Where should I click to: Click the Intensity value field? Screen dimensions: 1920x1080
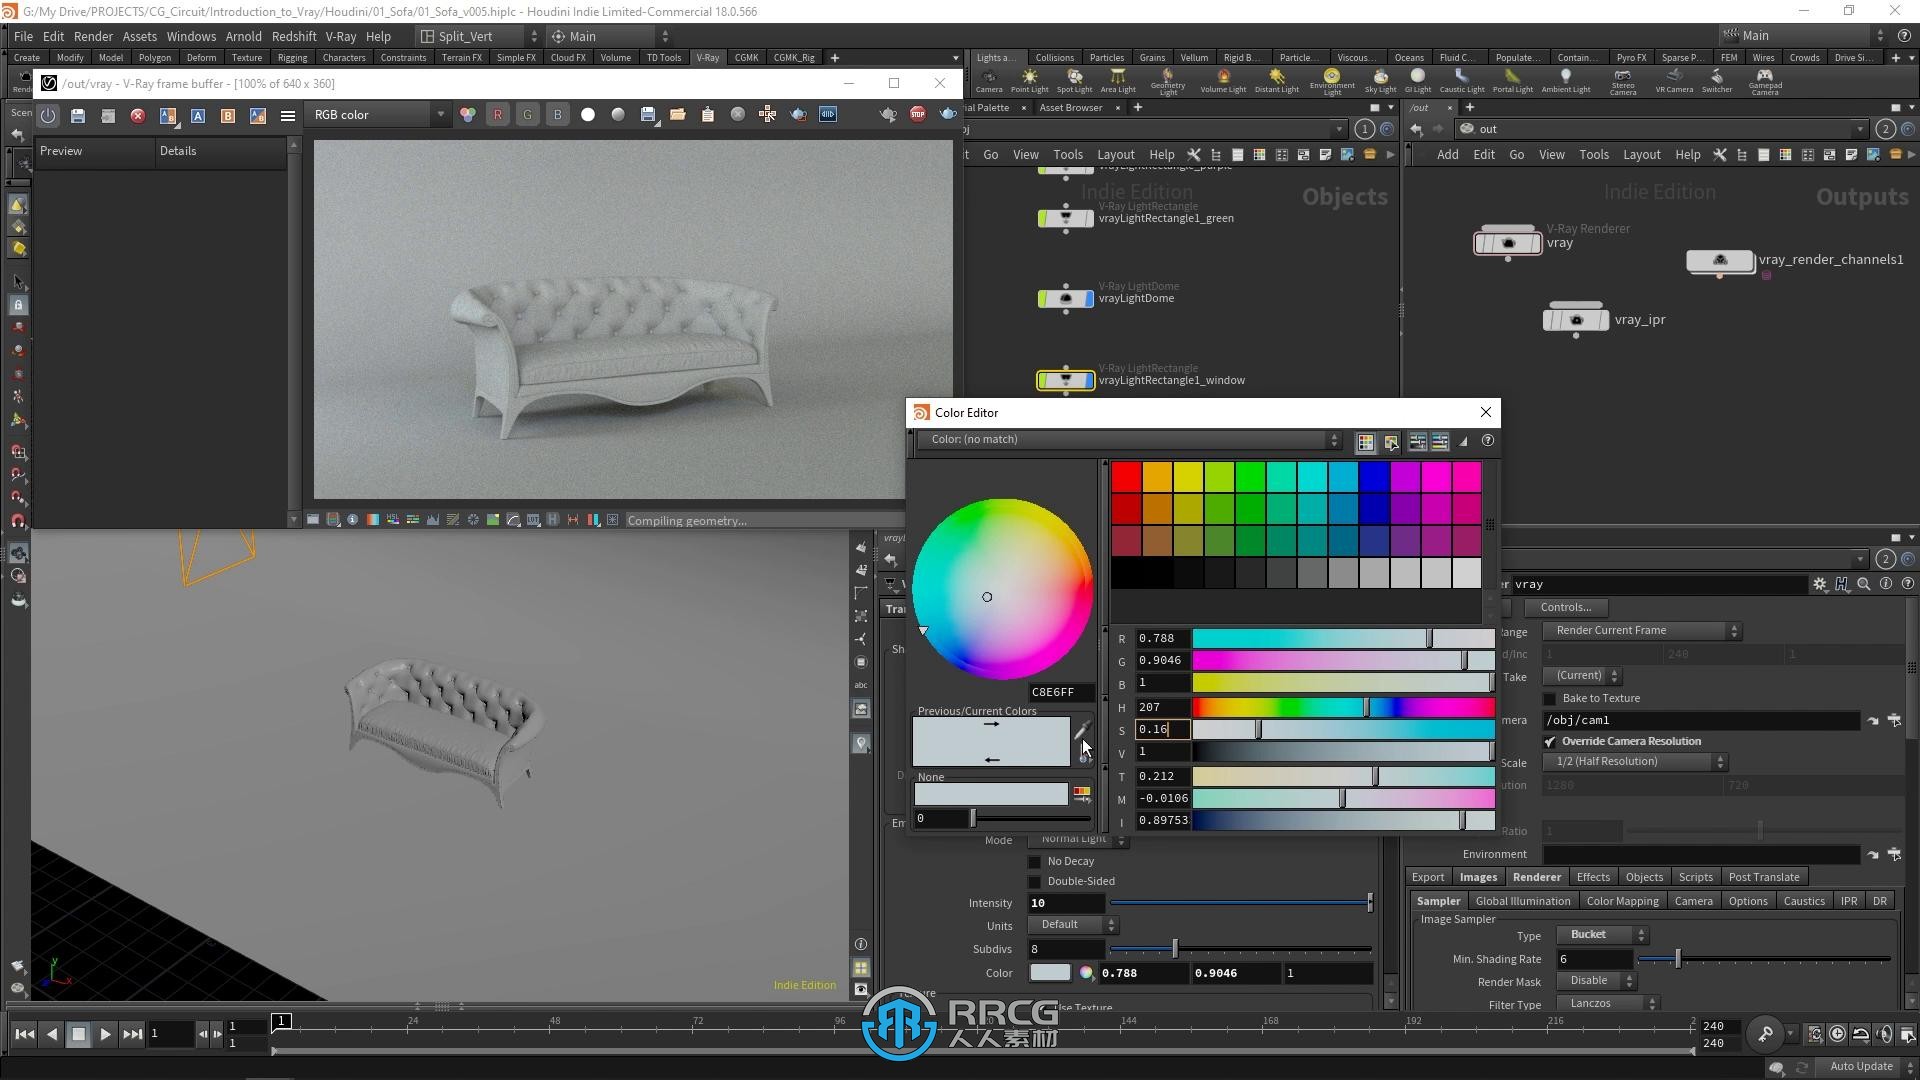1066,903
